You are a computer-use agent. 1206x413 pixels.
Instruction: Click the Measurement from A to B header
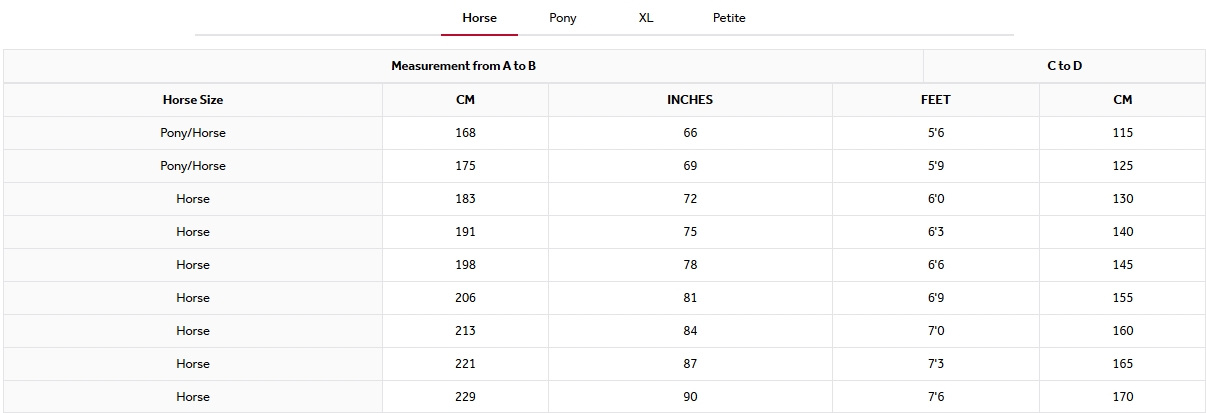pos(463,66)
